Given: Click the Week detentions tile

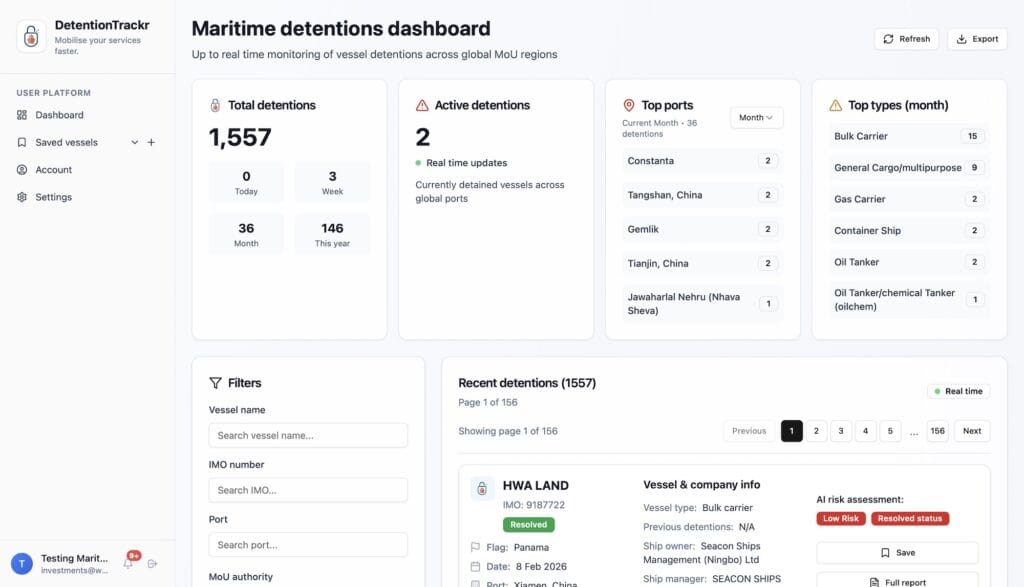Looking at the screenshot, I should coord(332,182).
